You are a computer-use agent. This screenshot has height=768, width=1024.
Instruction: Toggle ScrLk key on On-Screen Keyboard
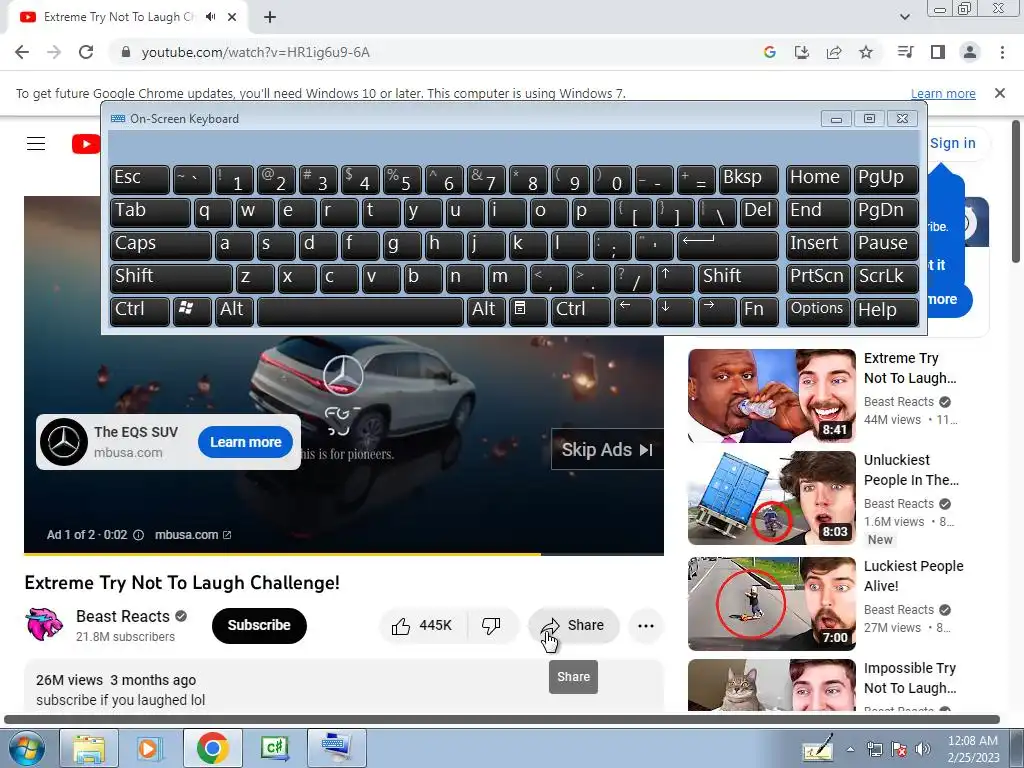(886, 278)
